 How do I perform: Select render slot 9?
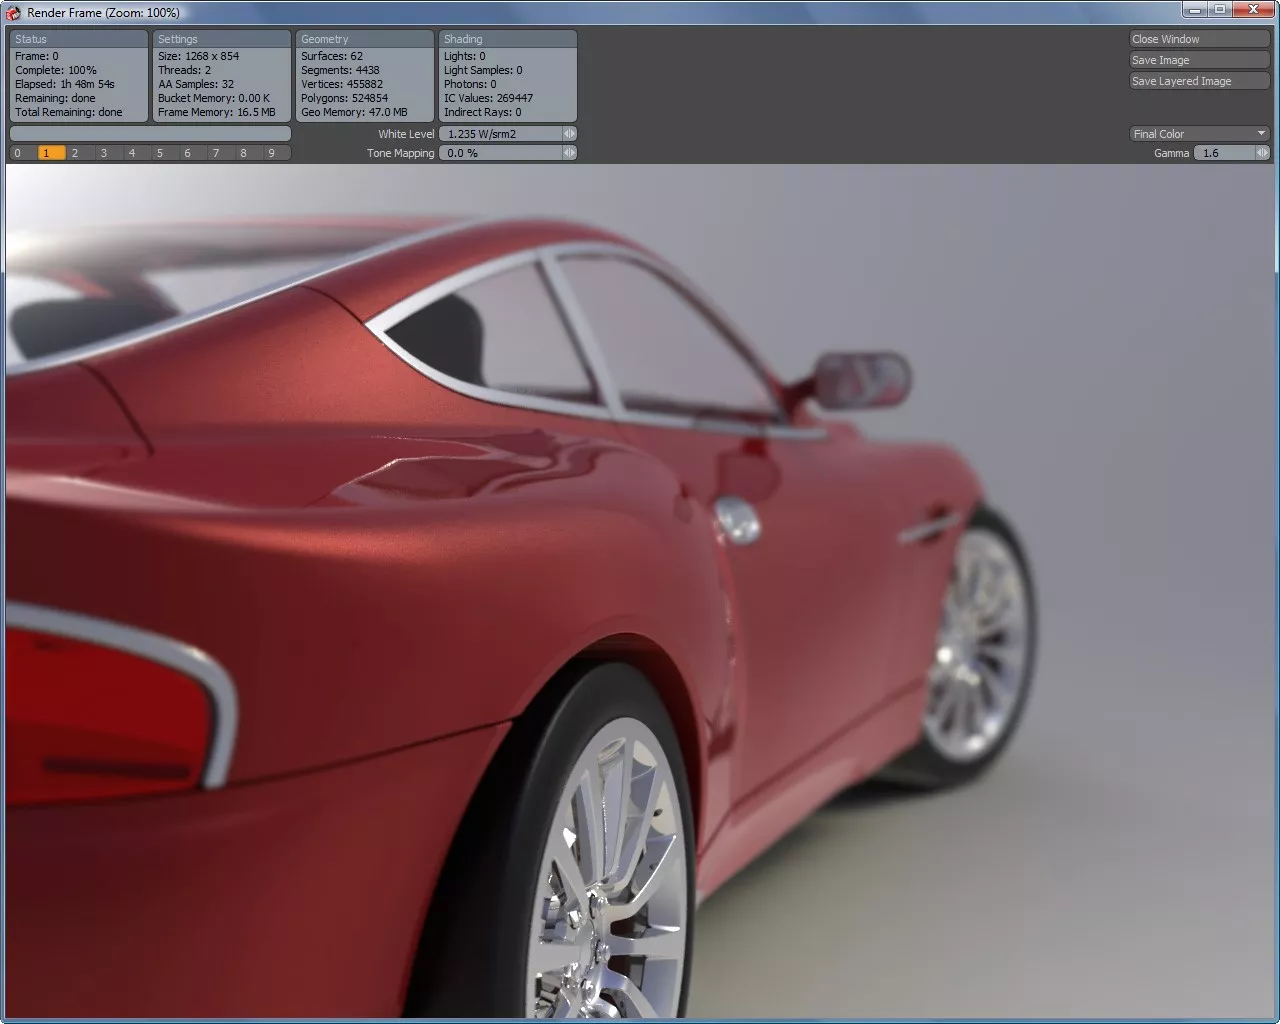coord(270,152)
